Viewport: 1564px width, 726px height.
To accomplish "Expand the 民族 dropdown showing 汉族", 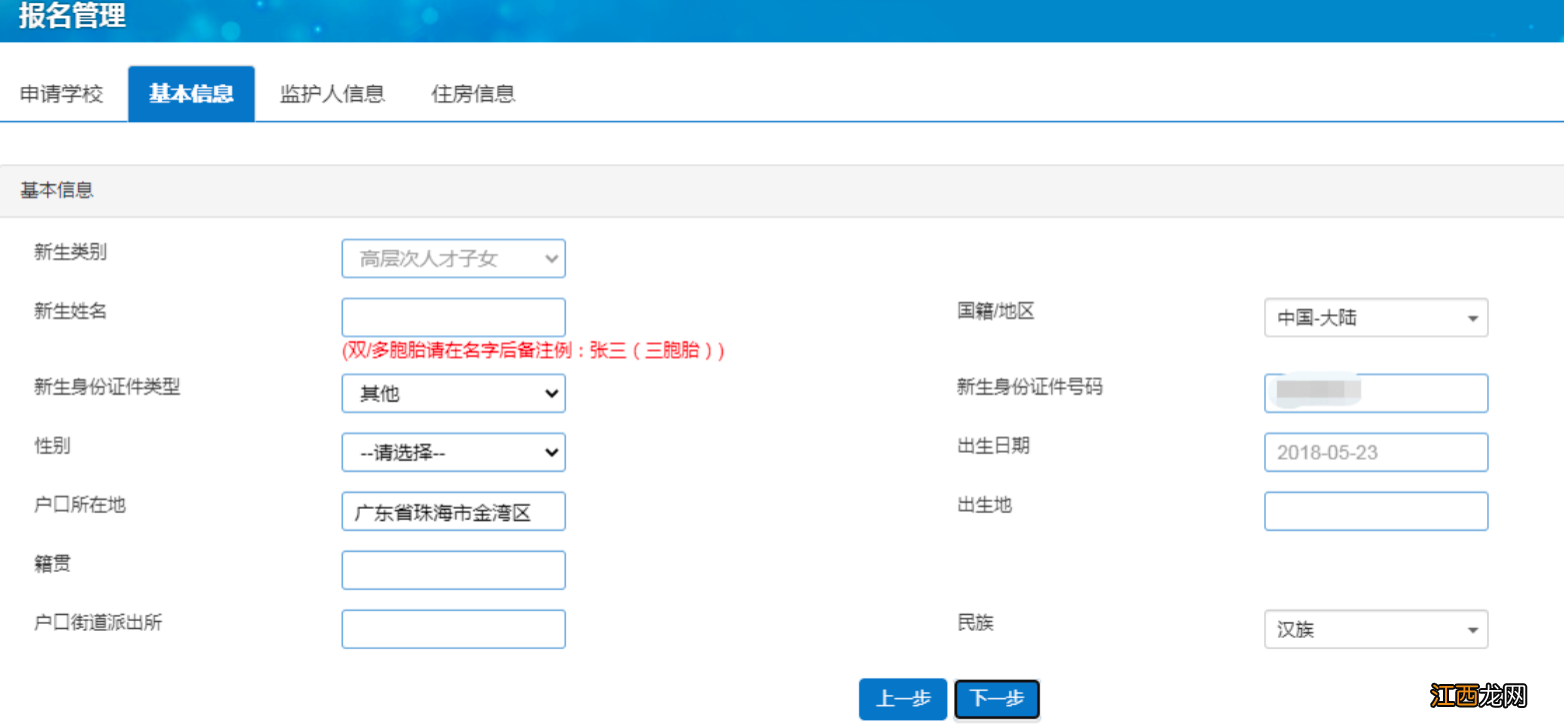I will (1376, 630).
